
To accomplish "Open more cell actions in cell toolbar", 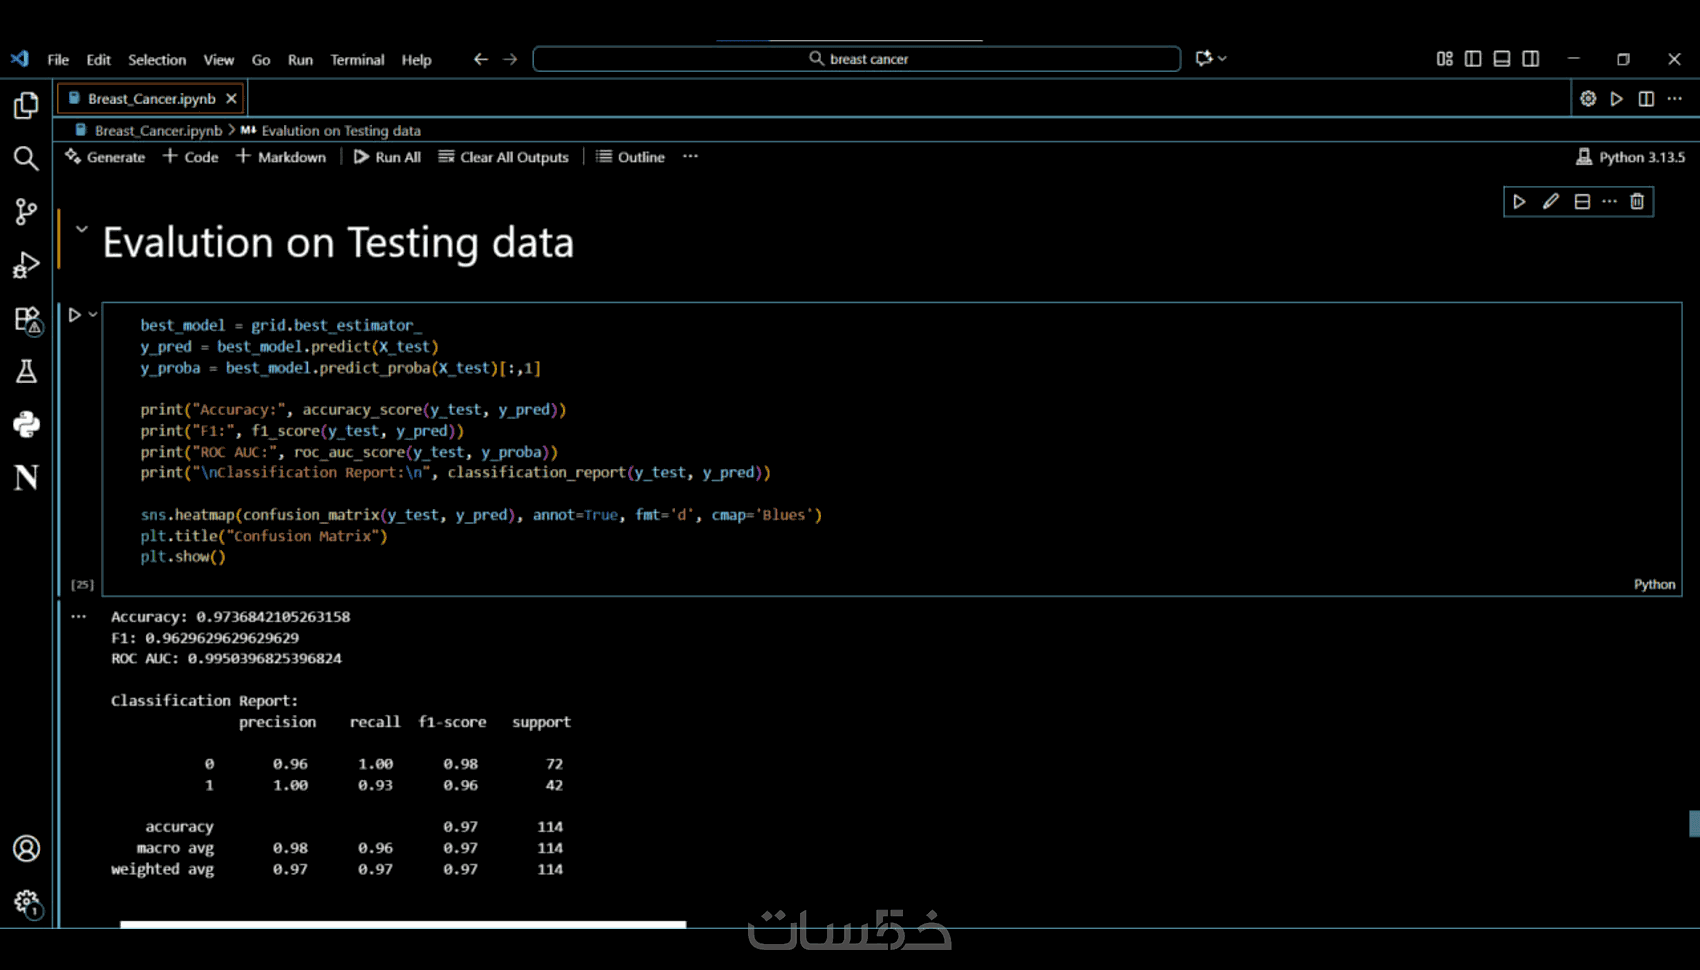I will (x=1609, y=202).
